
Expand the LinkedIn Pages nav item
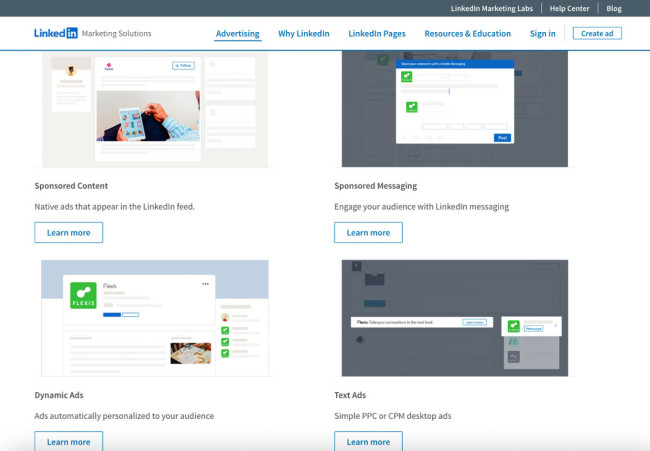click(x=376, y=33)
